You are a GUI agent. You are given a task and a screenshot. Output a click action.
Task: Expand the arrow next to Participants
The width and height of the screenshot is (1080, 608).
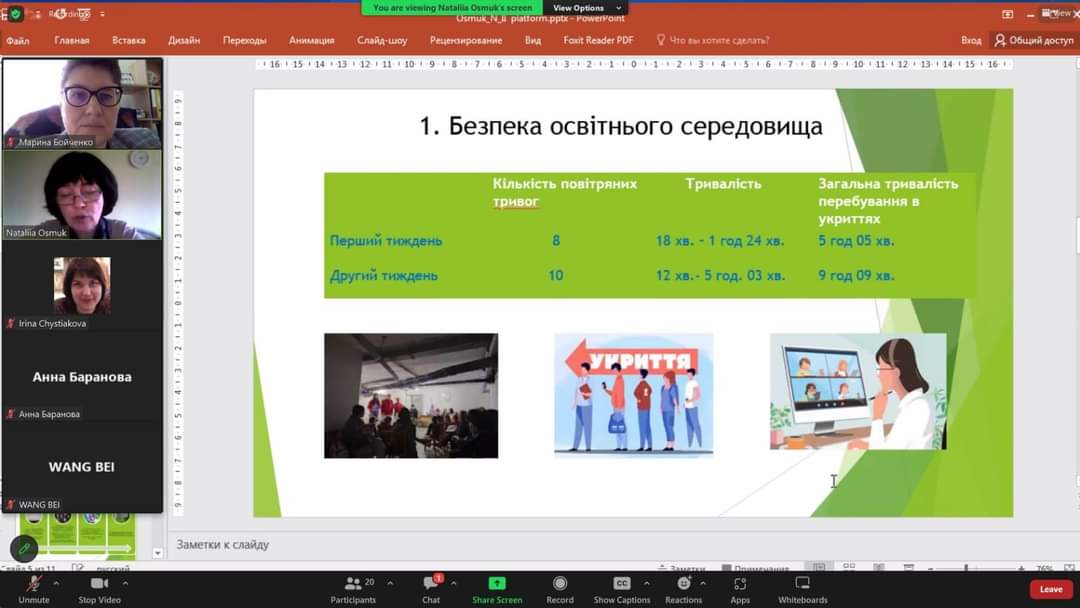pos(390,583)
